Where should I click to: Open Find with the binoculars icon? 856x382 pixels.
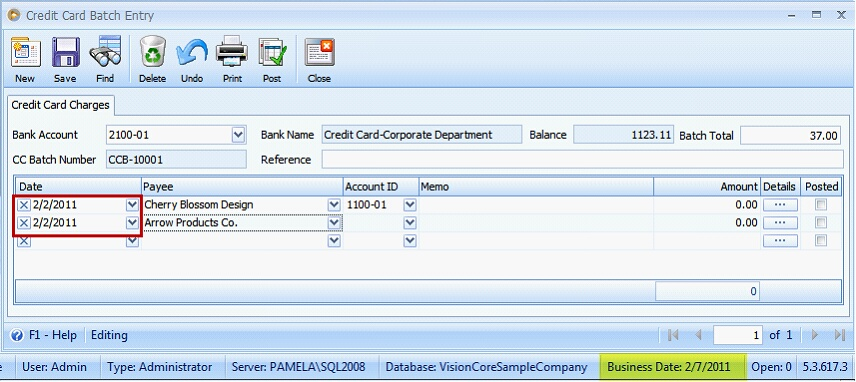click(x=105, y=52)
